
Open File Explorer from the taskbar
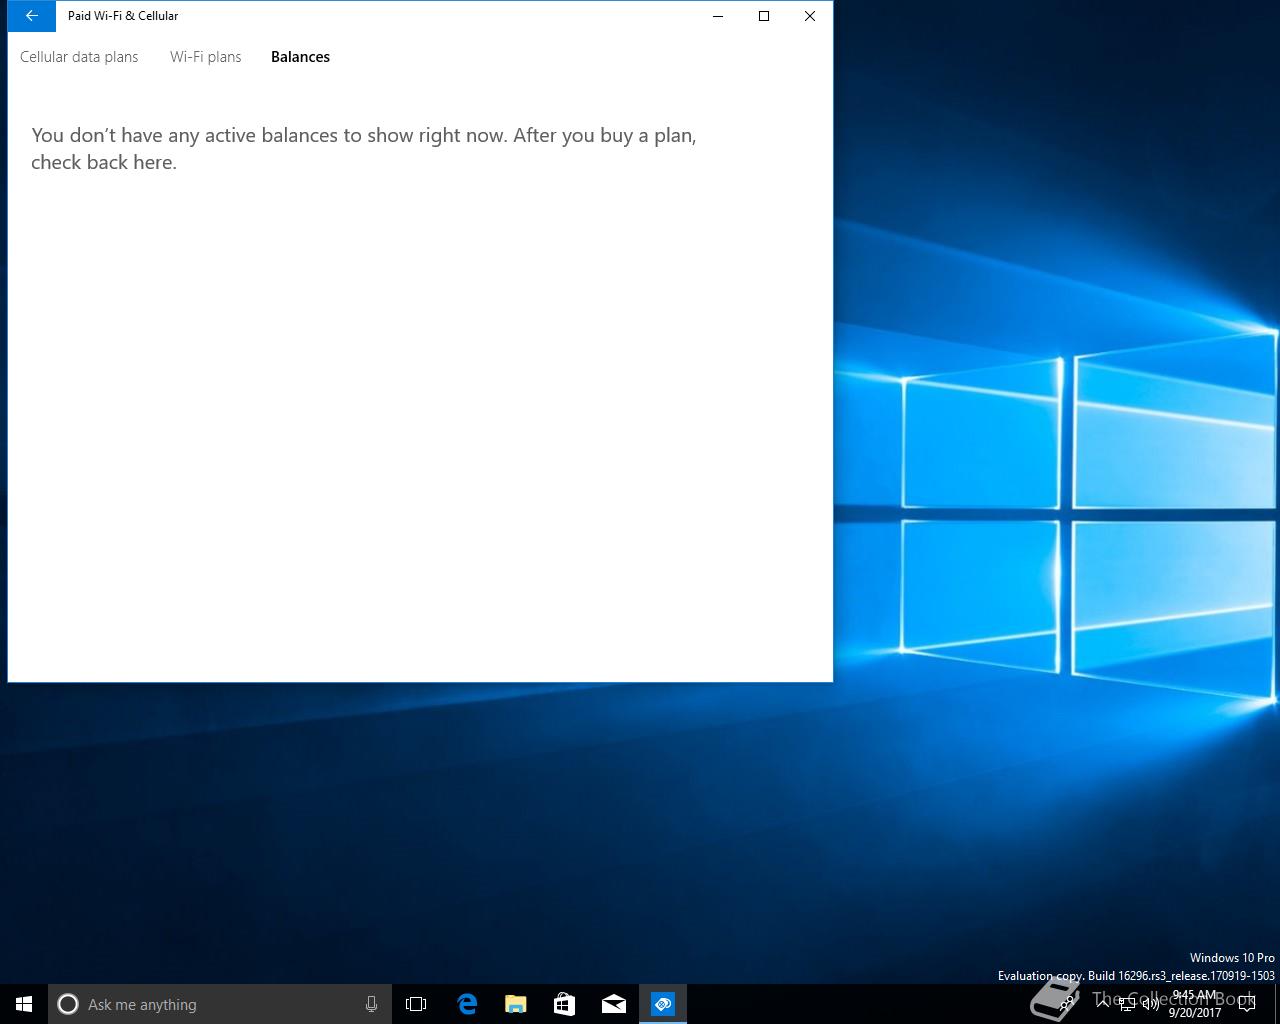[x=515, y=1004]
